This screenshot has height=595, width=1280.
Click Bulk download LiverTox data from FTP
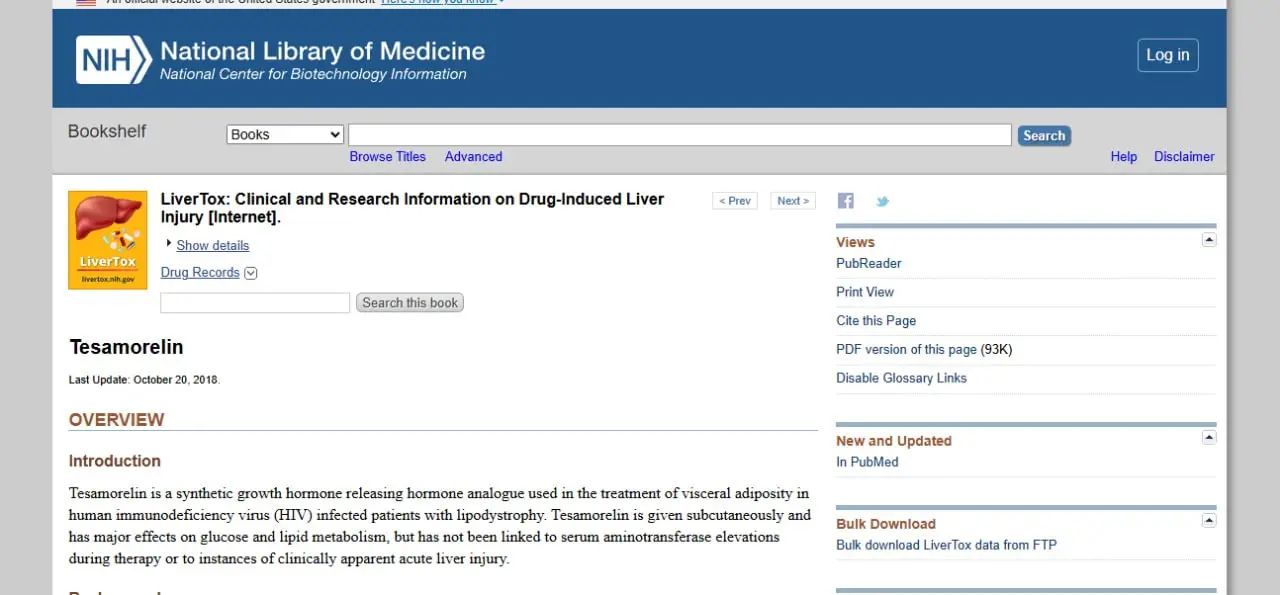click(x=946, y=546)
